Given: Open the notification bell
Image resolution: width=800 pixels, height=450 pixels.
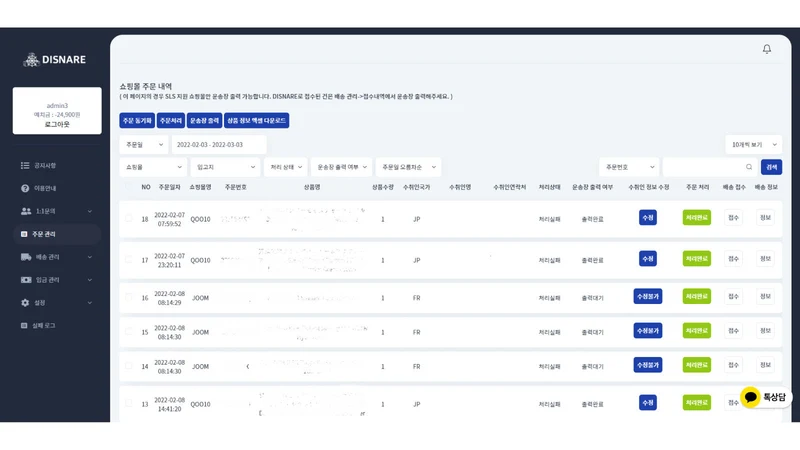Looking at the screenshot, I should pos(766,49).
